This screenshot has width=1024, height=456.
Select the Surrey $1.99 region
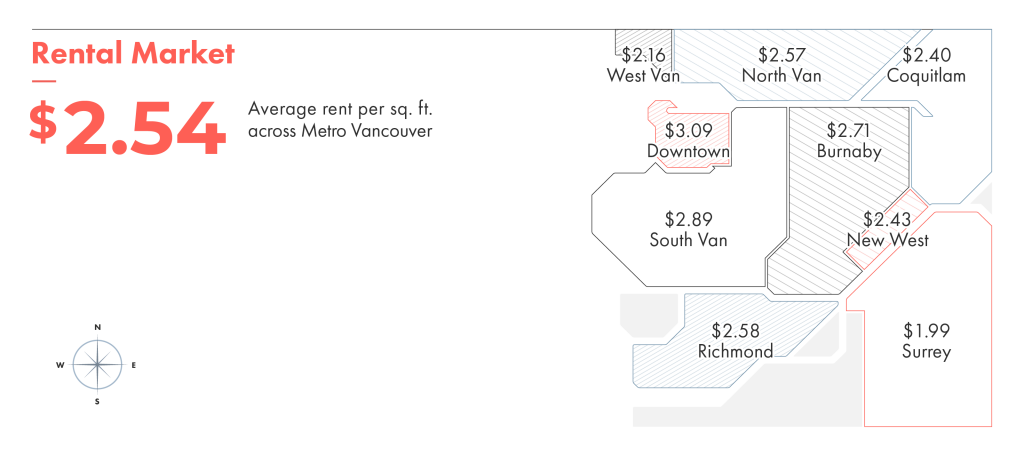coord(926,327)
